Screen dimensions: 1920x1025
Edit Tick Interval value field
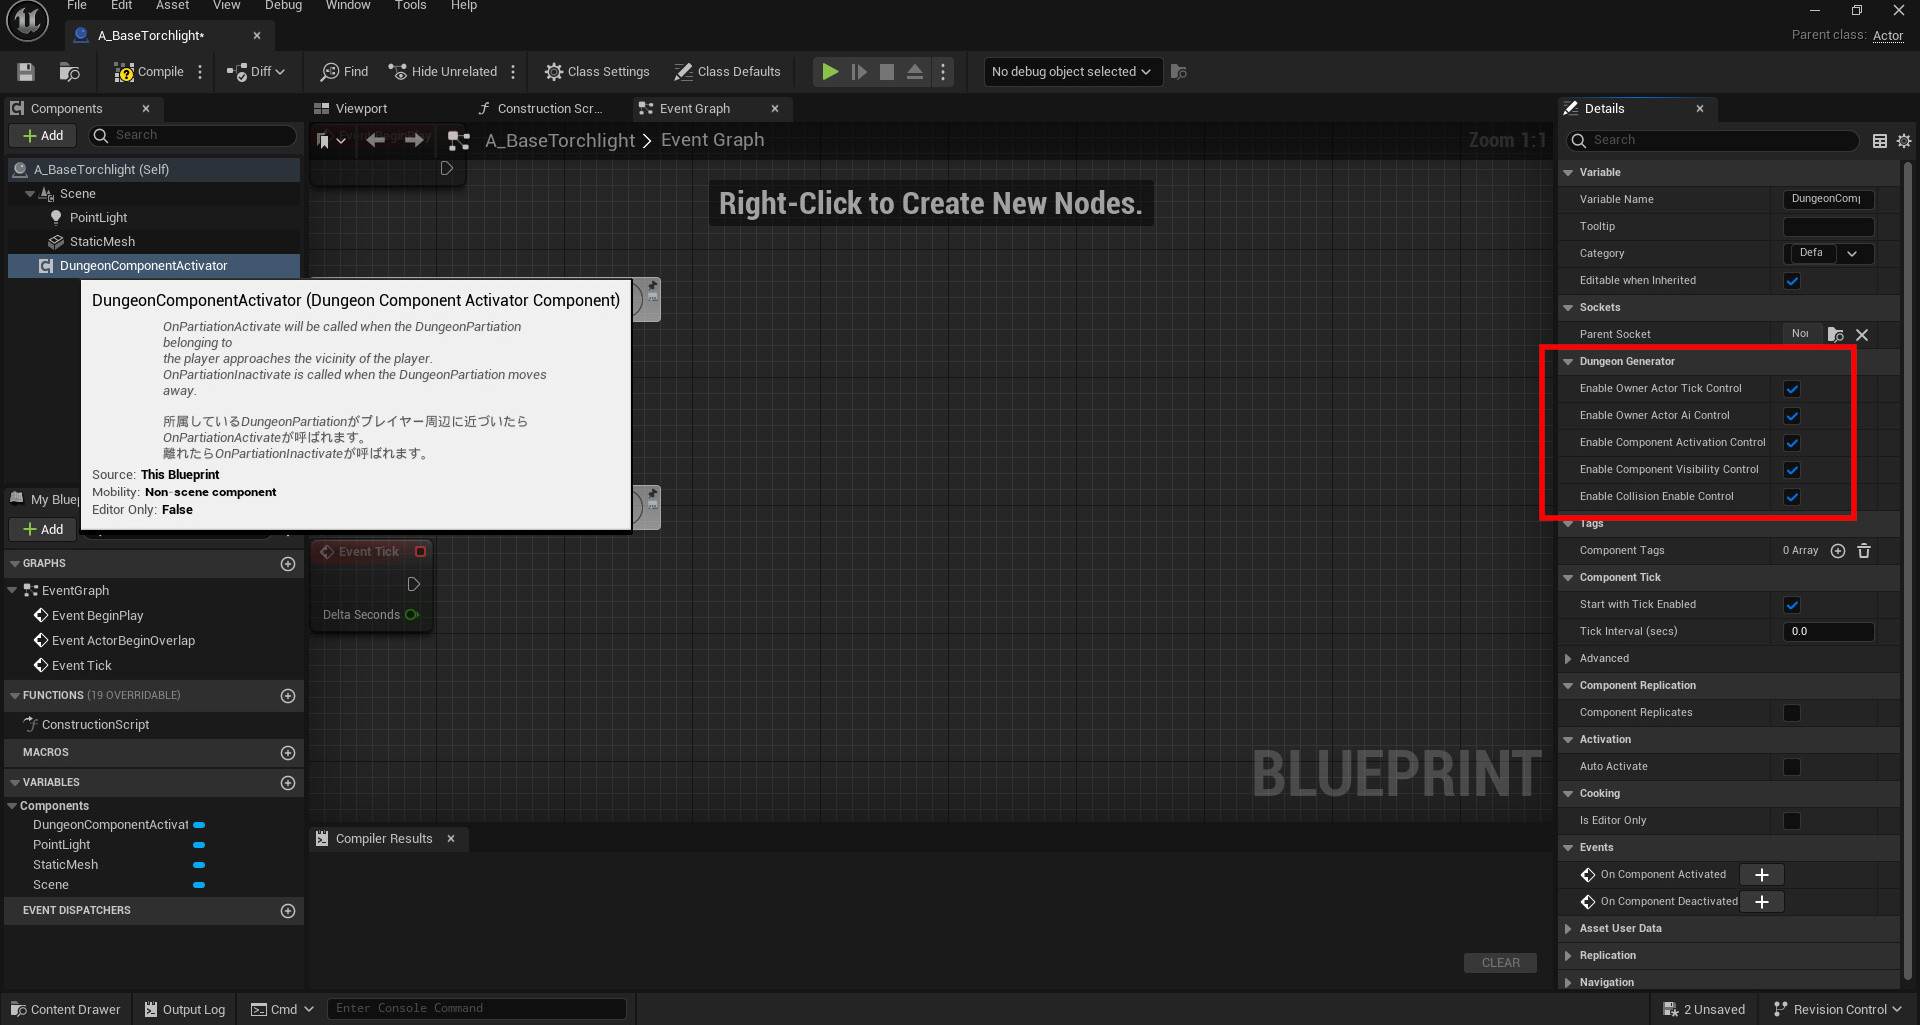[1828, 632]
